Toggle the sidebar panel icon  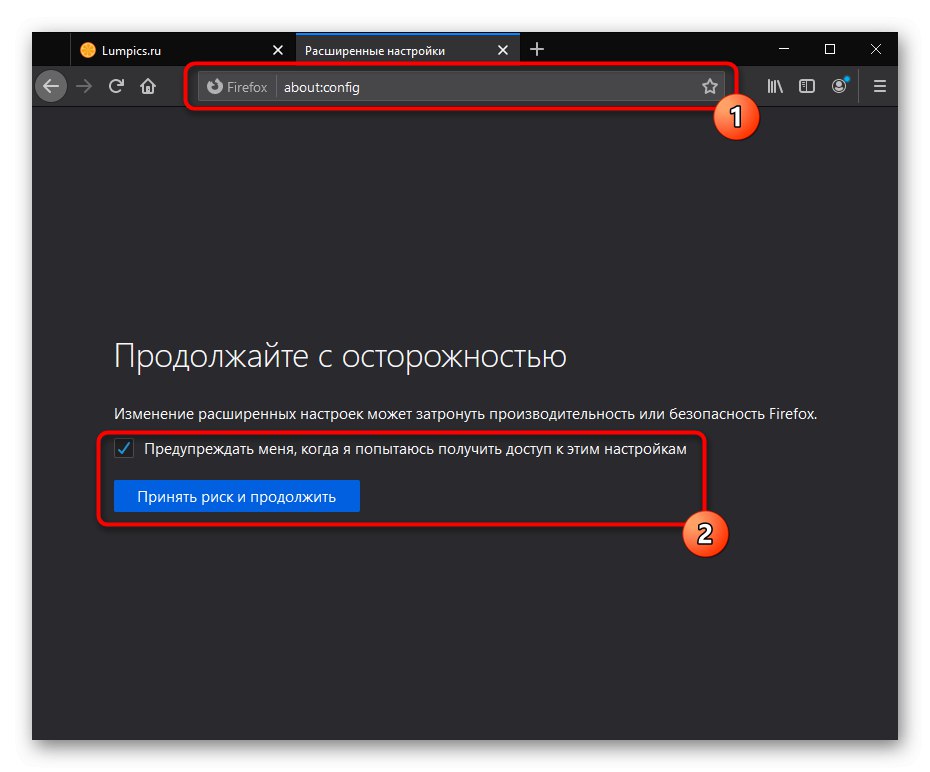coord(807,86)
